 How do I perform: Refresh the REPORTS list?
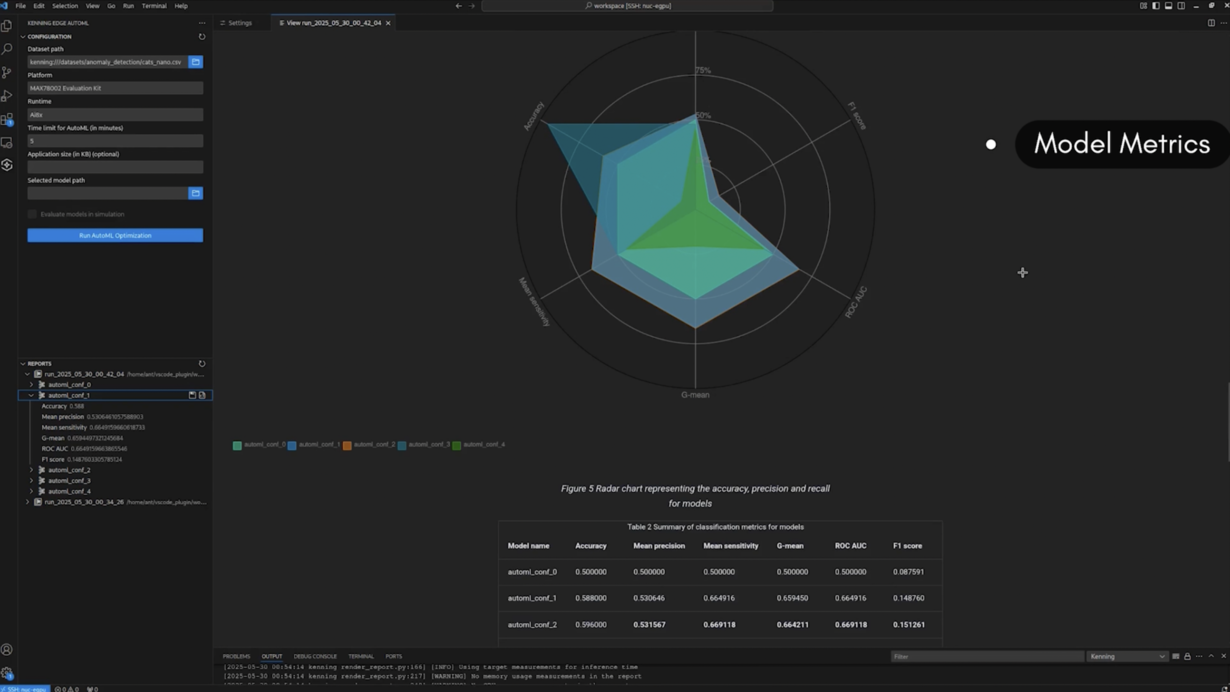point(201,363)
